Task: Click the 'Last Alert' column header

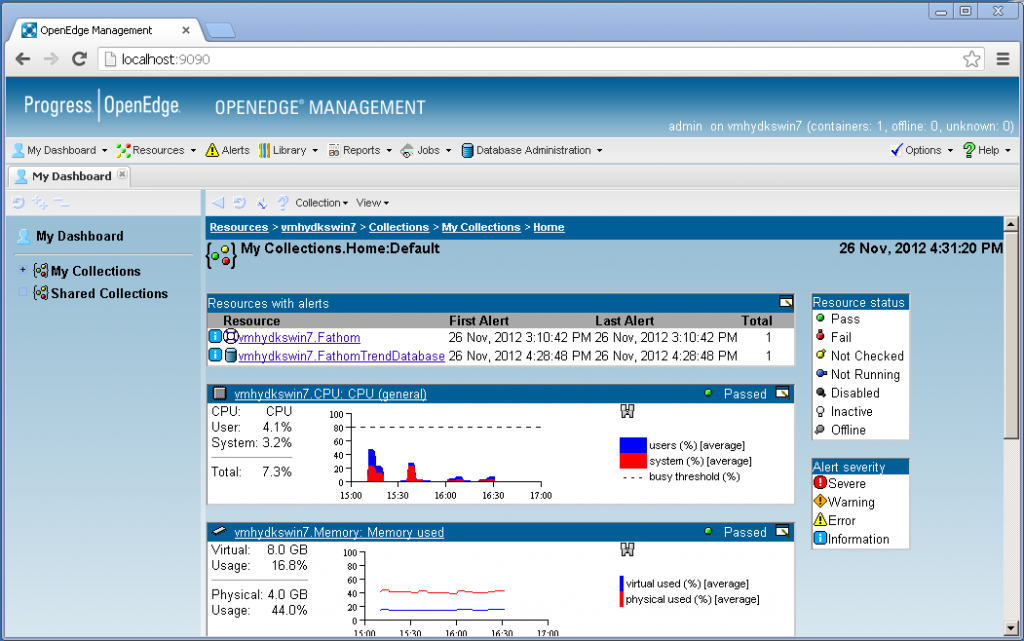Action: 624,320
